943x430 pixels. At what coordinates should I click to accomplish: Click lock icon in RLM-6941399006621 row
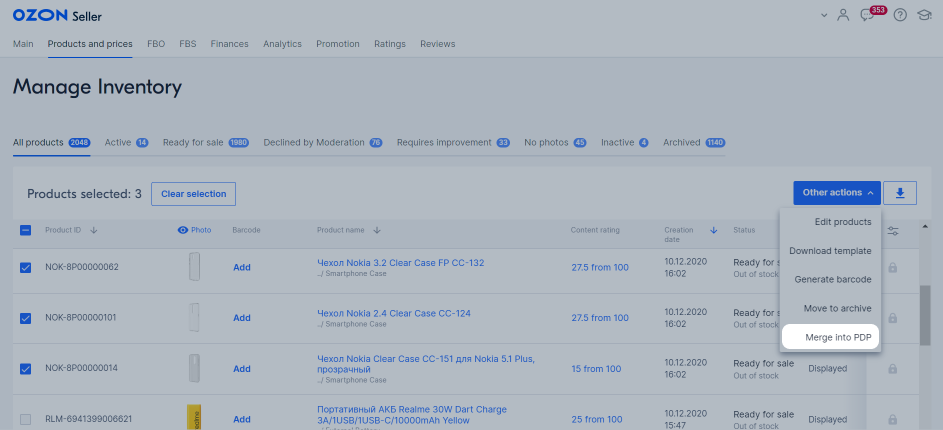coord(892,419)
